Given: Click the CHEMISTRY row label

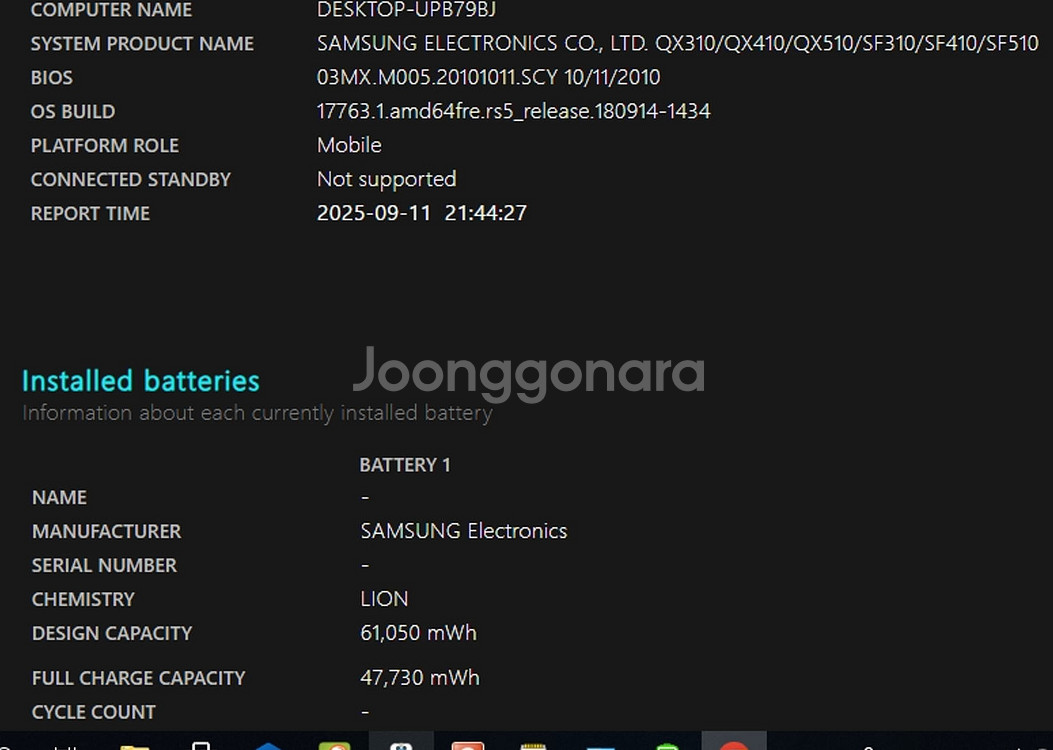Looking at the screenshot, I should coord(83,600).
